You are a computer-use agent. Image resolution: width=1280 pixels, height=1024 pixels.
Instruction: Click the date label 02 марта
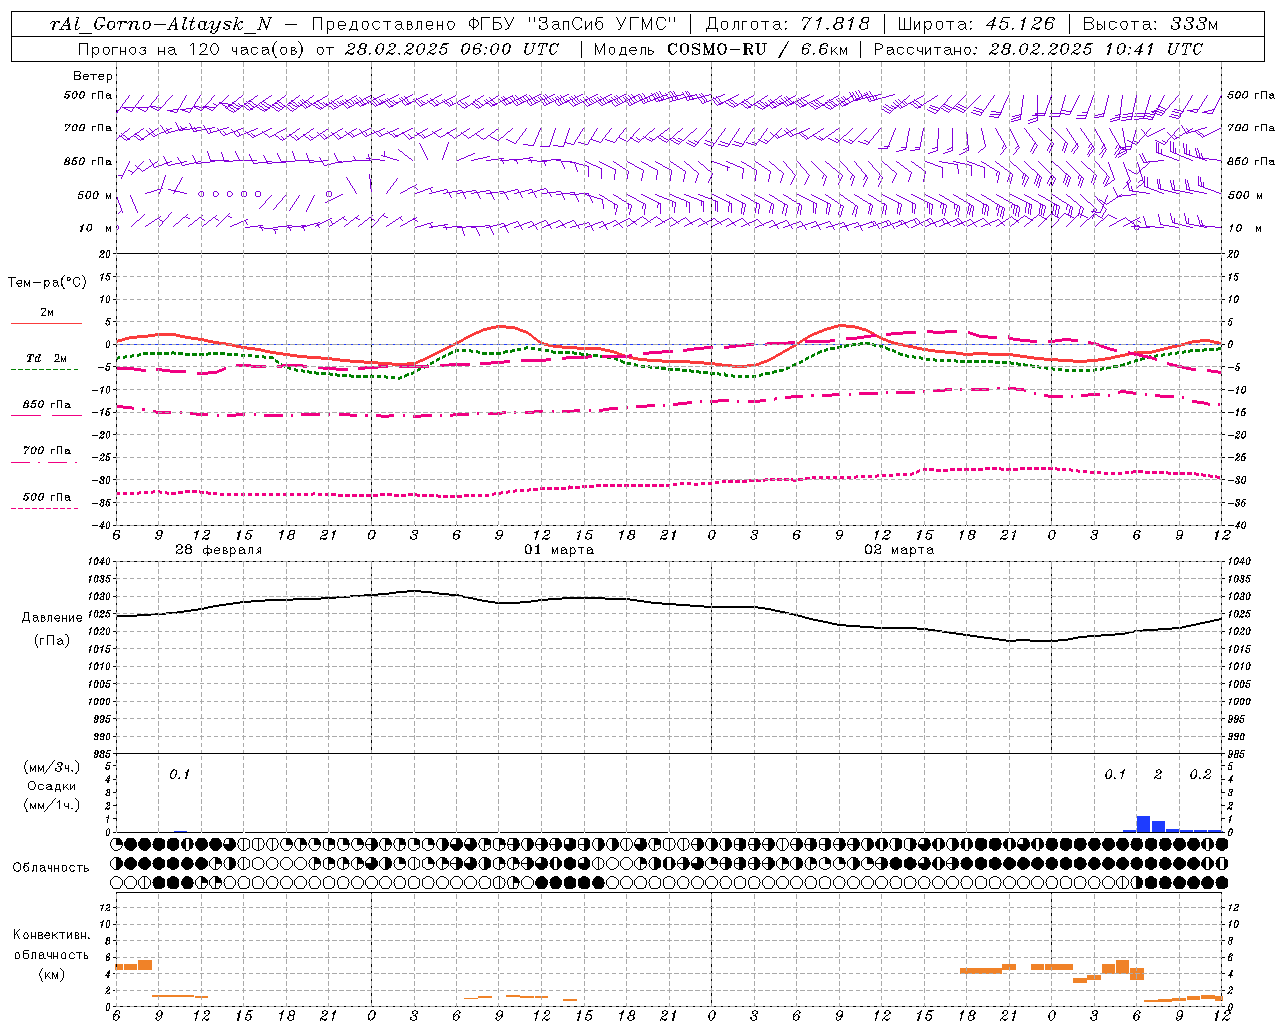pos(899,550)
